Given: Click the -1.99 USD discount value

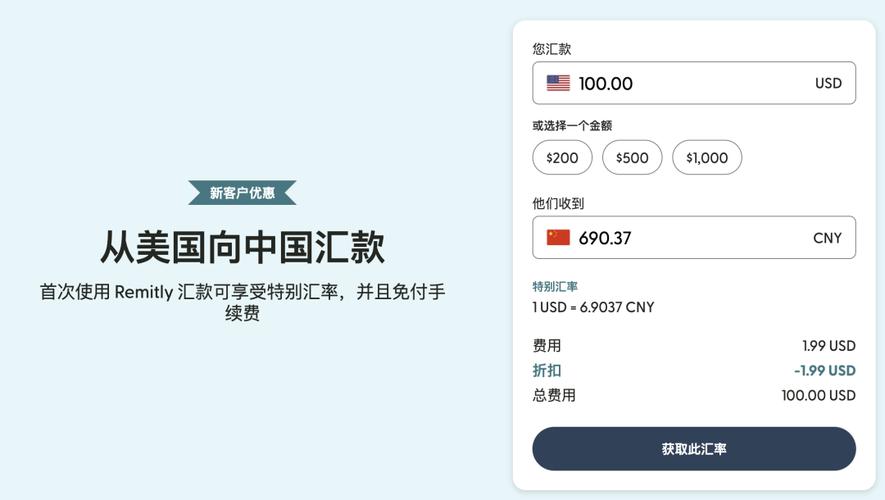Looking at the screenshot, I should pyautogui.click(x=825, y=371).
